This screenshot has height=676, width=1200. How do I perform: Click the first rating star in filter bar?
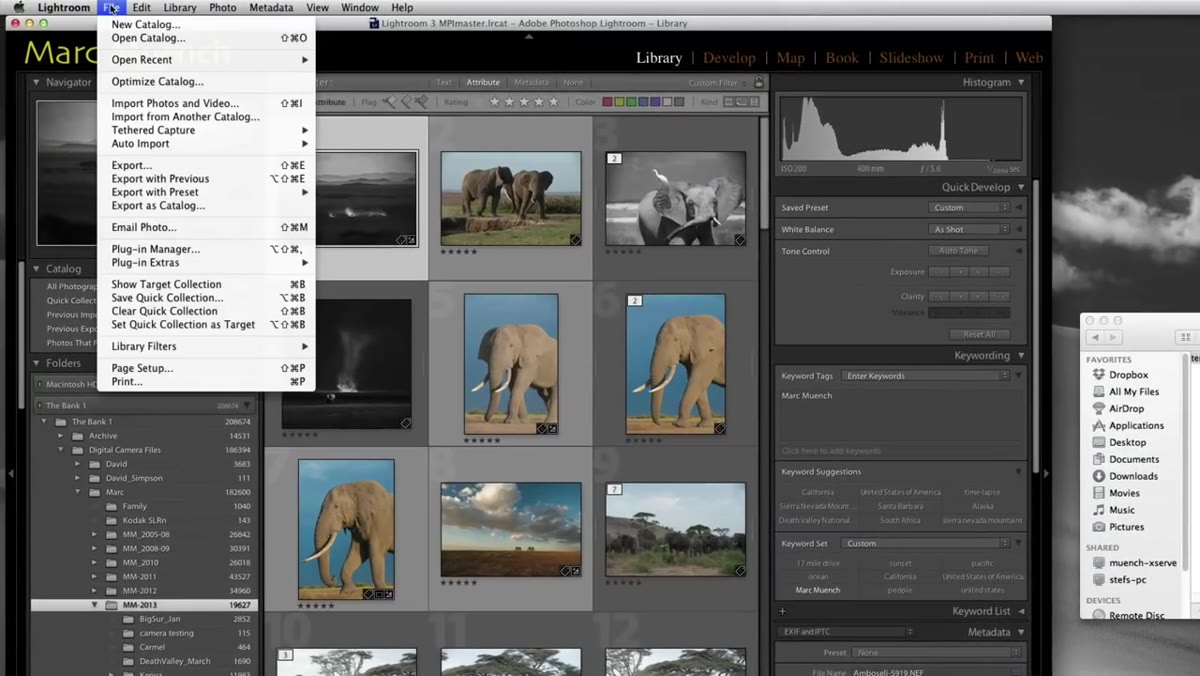point(494,102)
